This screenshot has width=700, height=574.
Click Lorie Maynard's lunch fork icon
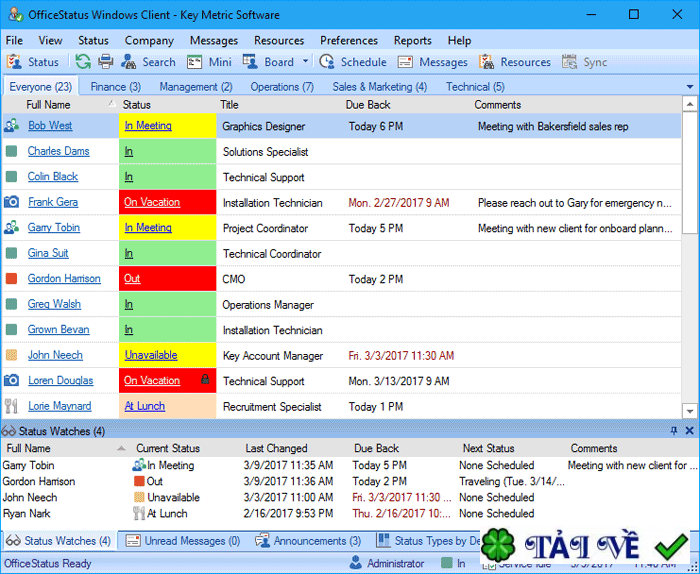(12, 407)
